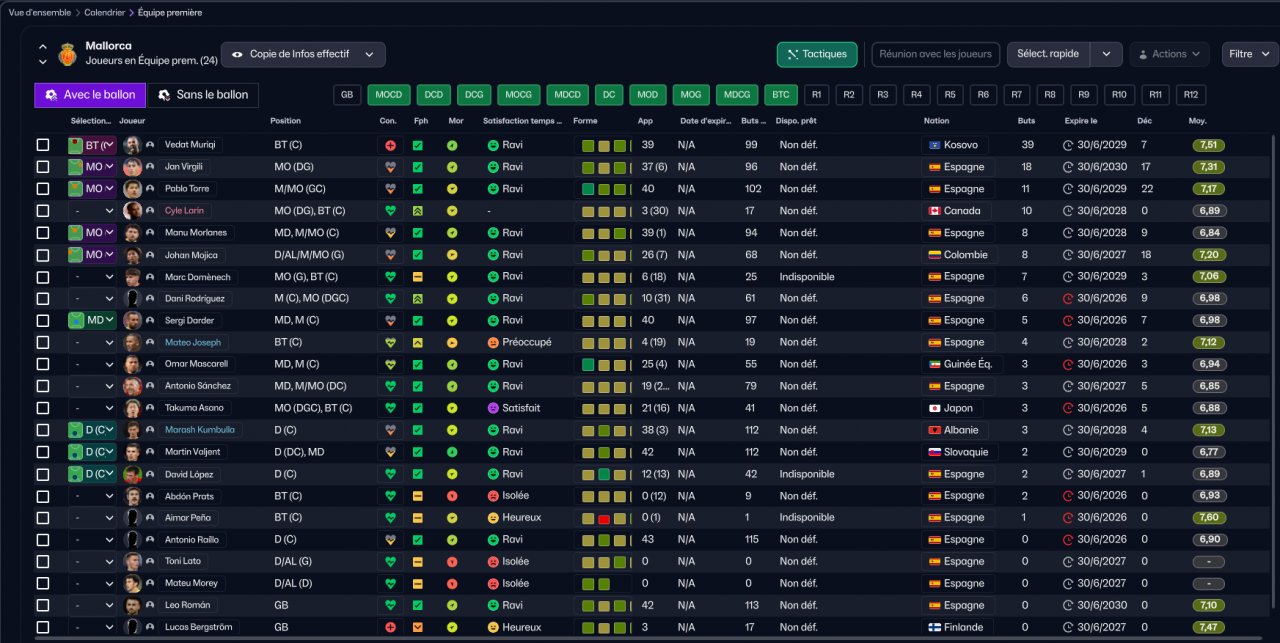Click 'Réunion avec les joueurs' button
Viewport: 1280px width, 643px height.
tap(935, 54)
